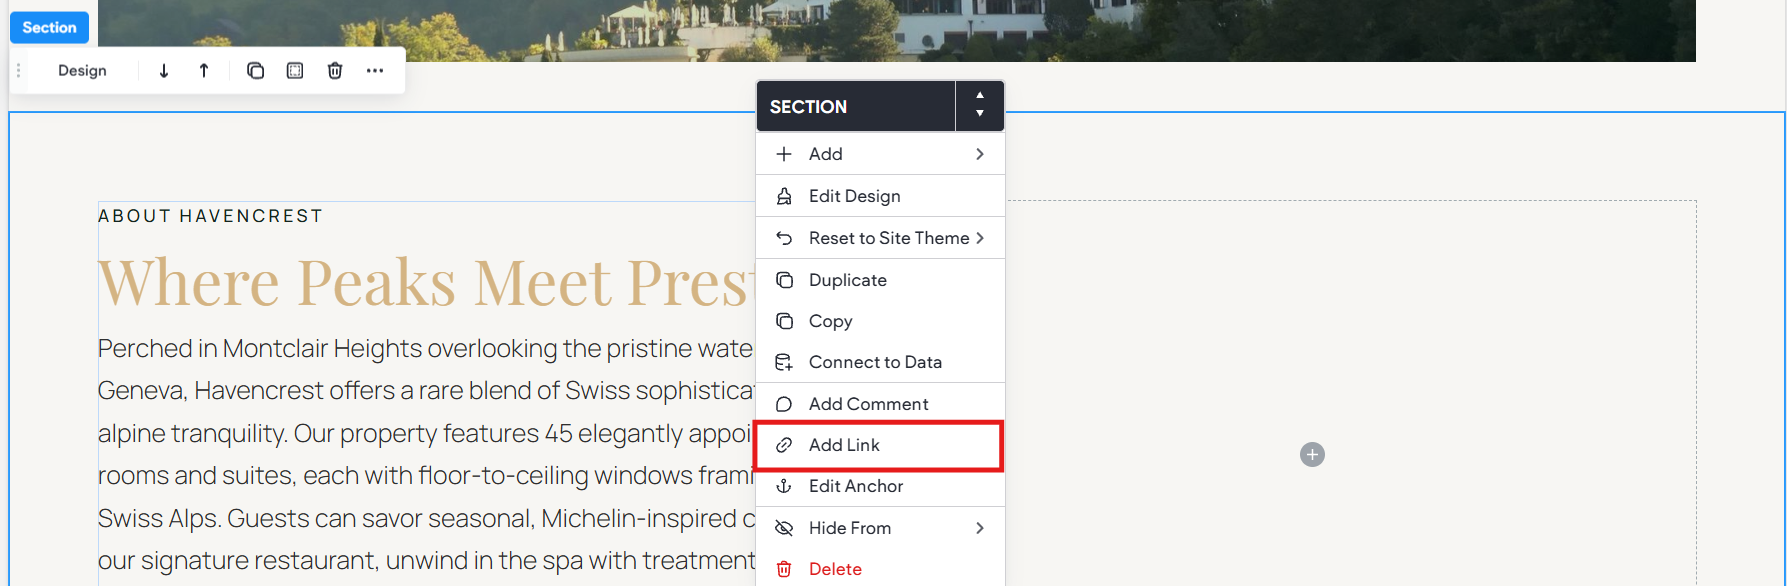Screen dimensions: 1787x586
Task: Select Duplicate in the context menu
Action: 880,280
